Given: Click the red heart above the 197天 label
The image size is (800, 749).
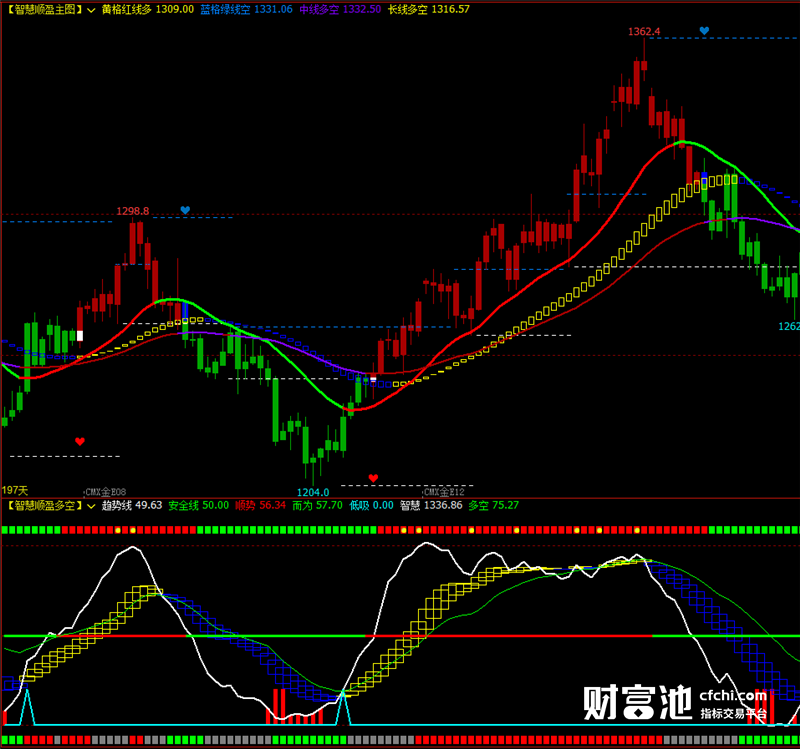Looking at the screenshot, I should click(80, 441).
